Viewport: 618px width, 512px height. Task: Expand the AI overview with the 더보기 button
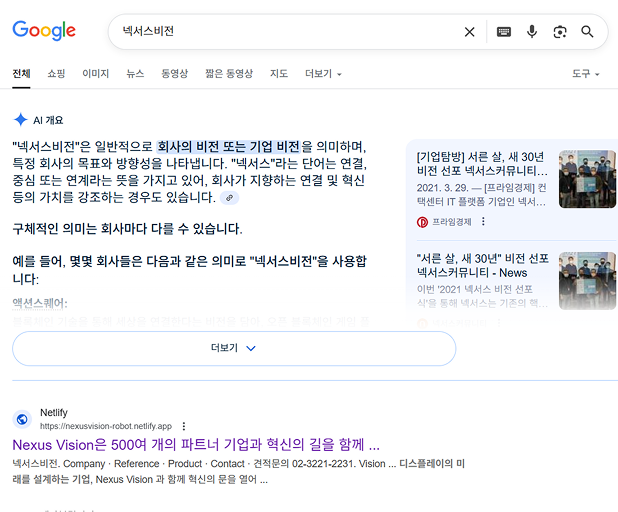[x=234, y=348]
